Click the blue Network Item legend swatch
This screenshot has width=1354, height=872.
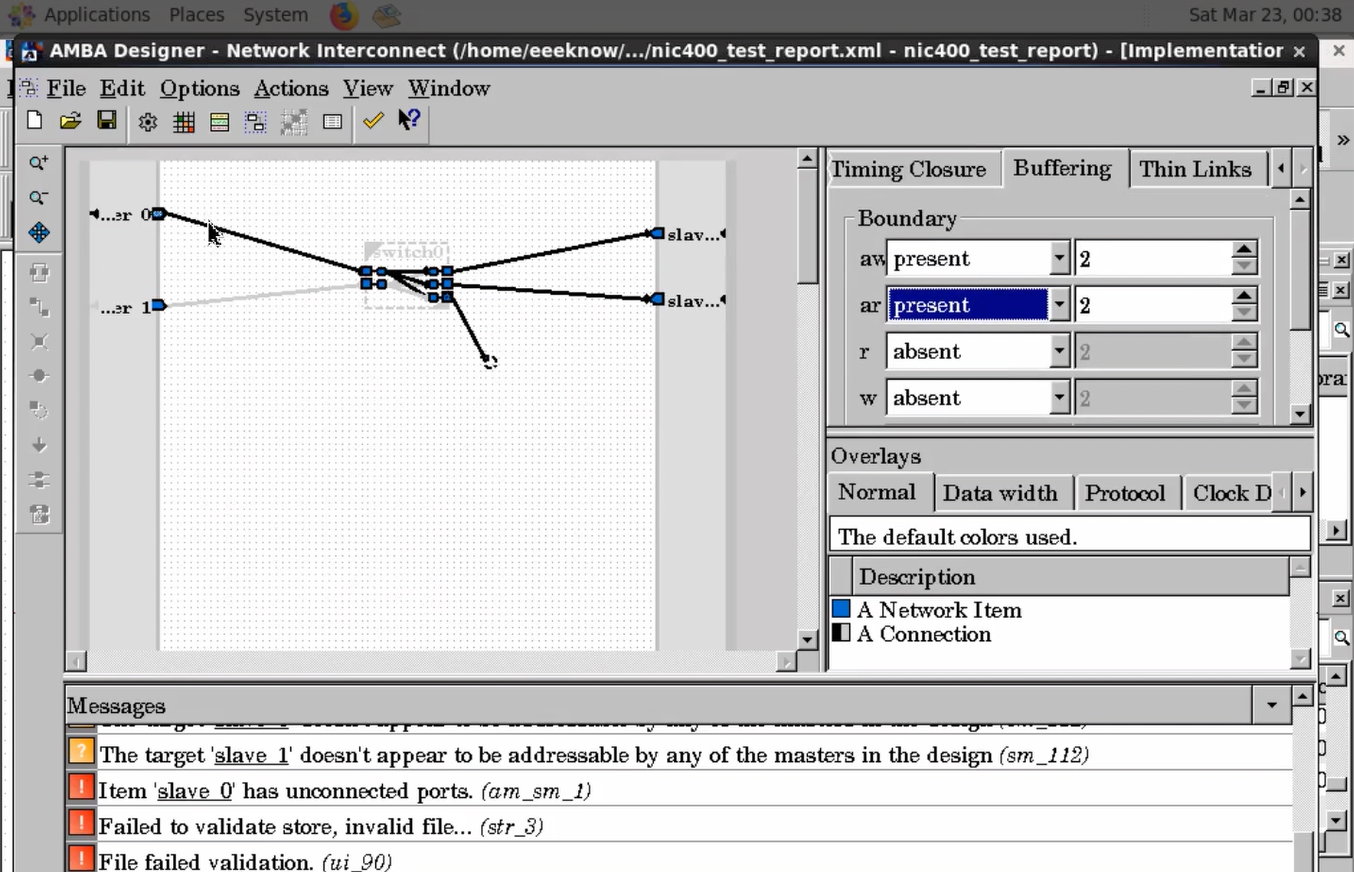pos(841,608)
